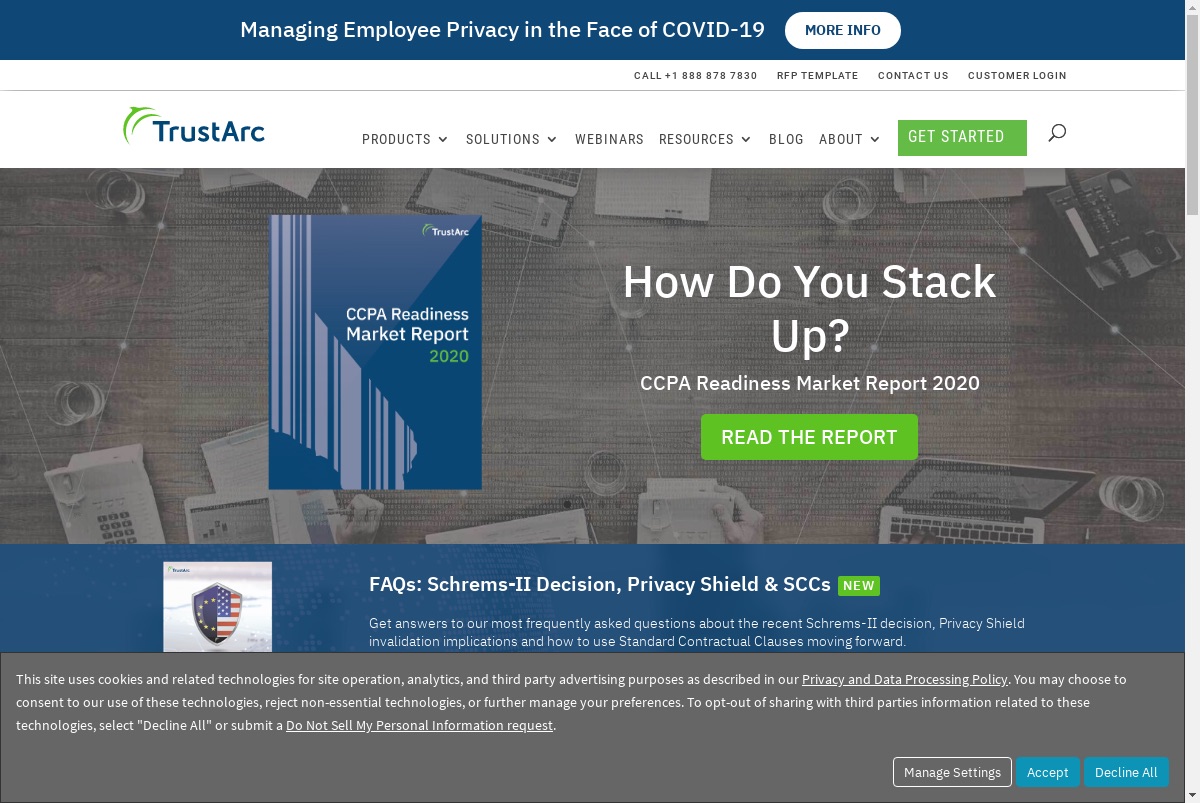This screenshot has height=803, width=1200.
Task: Expand the Resources dropdown chevron
Action: tap(746, 140)
